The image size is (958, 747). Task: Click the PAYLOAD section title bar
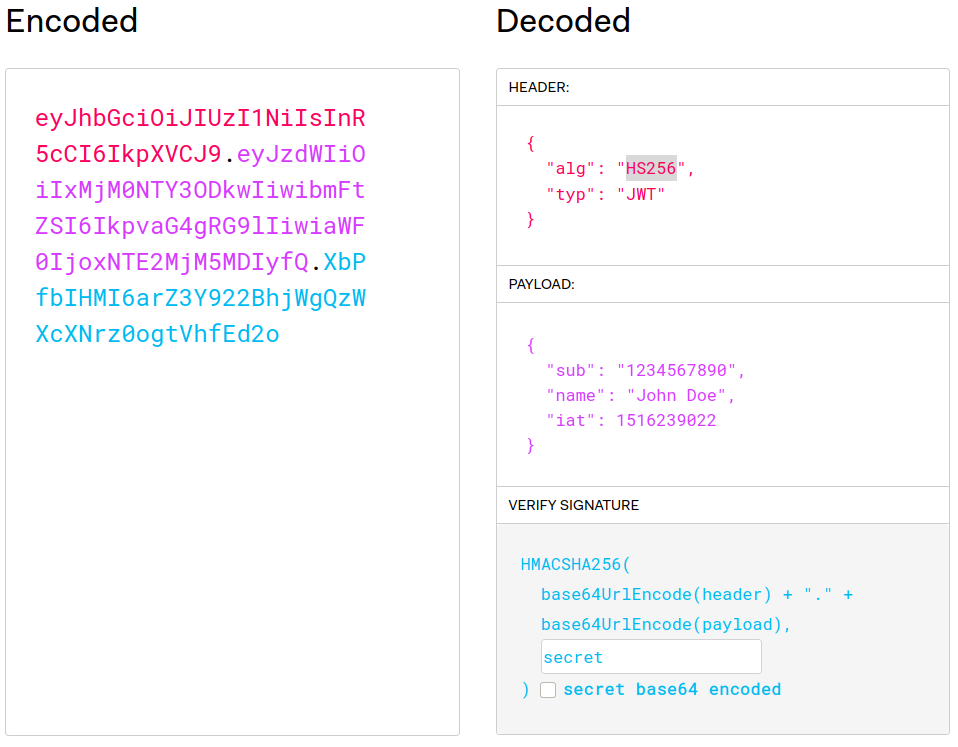pos(543,284)
